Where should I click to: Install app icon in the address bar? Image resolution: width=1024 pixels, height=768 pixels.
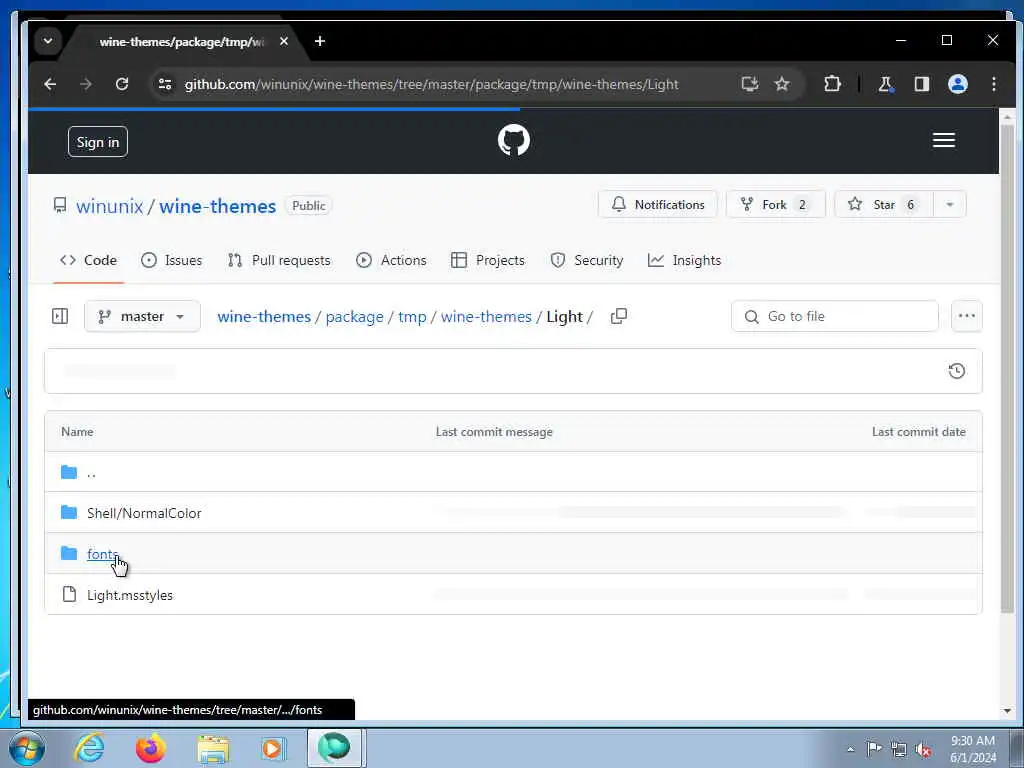(x=750, y=84)
